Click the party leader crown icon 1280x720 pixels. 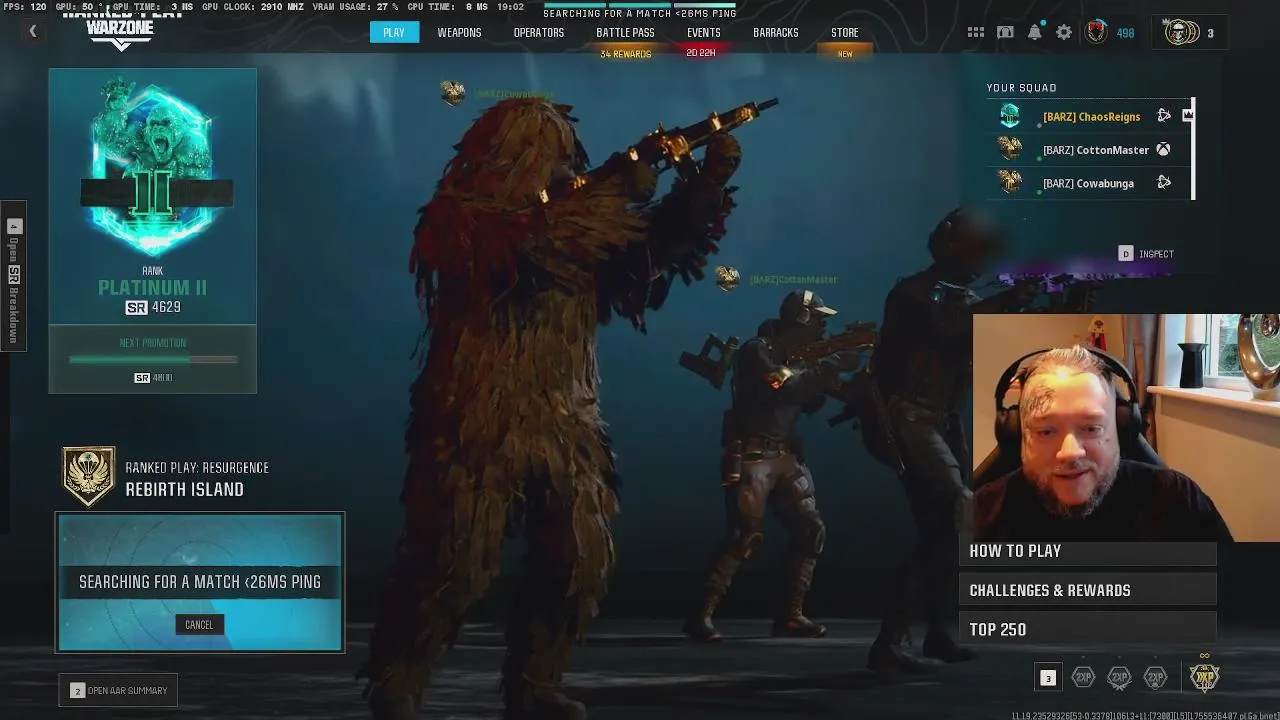[1187, 115]
